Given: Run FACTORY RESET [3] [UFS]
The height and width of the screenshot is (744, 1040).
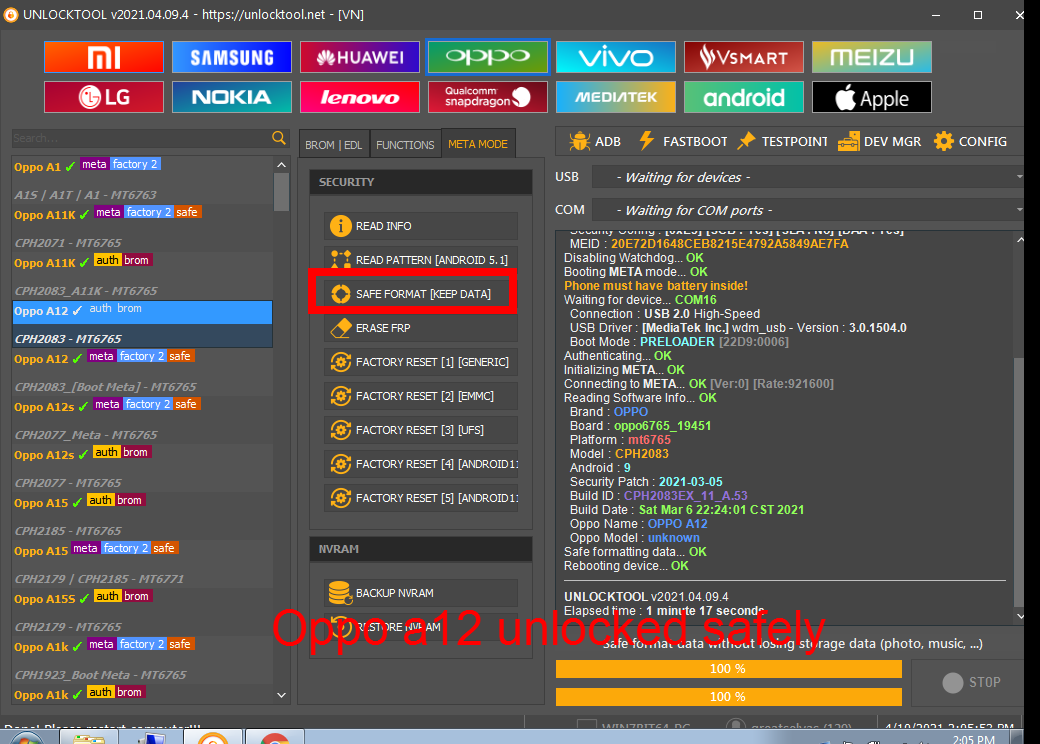Looking at the screenshot, I should [421, 430].
